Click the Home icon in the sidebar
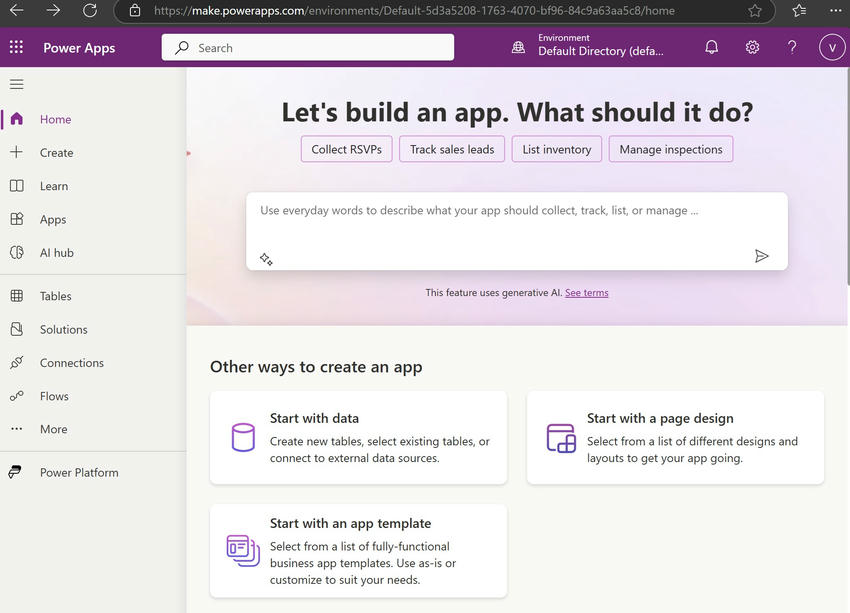 pos(17,119)
